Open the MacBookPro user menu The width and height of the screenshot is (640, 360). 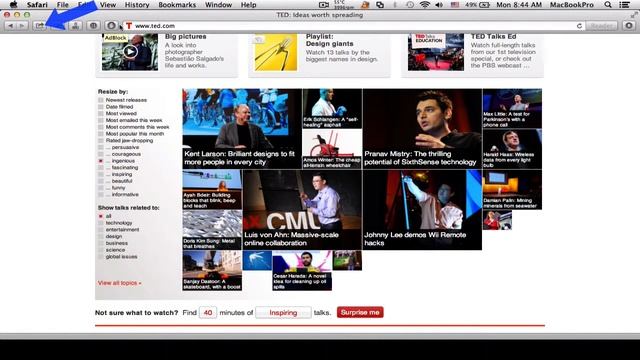coord(571,5)
